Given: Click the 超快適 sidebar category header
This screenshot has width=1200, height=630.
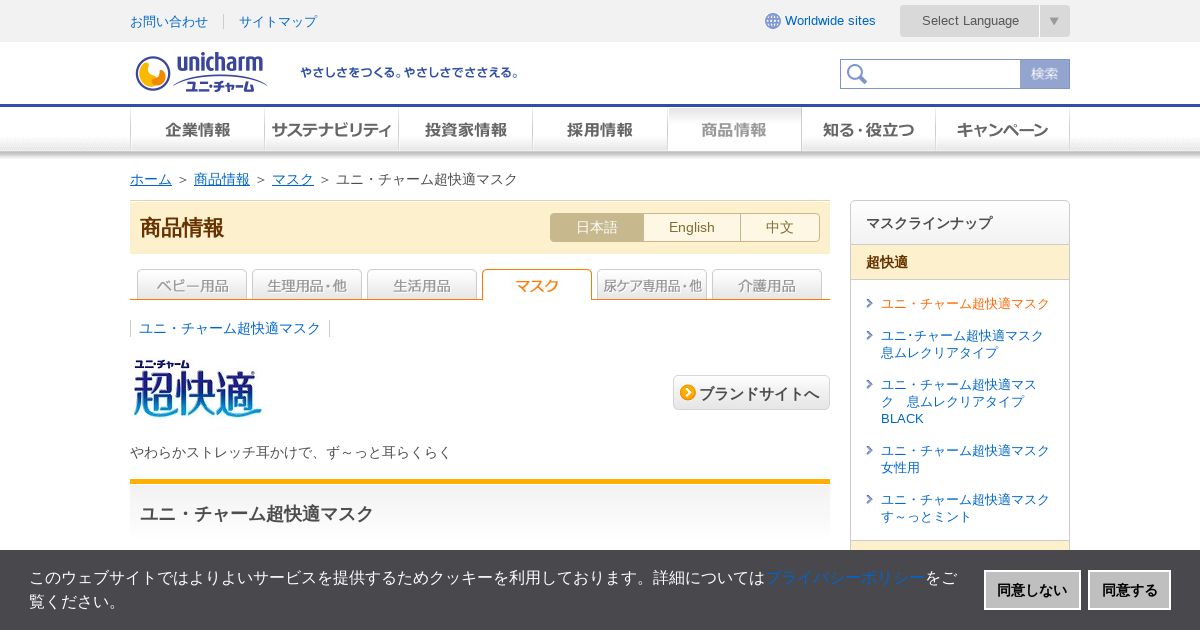Looking at the screenshot, I should pyautogui.click(x=960, y=262).
